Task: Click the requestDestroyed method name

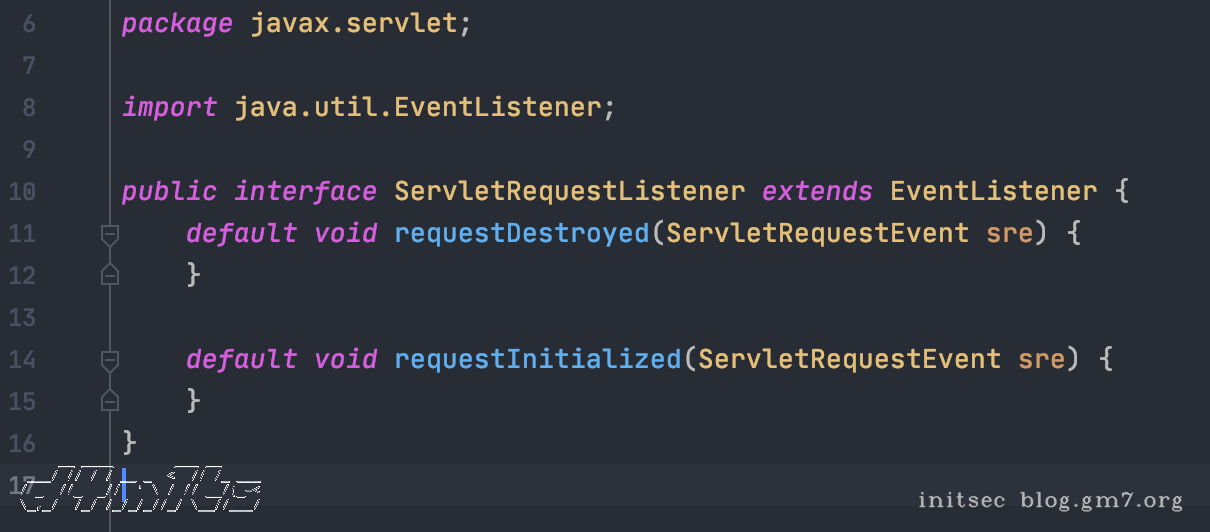Action: tap(521, 234)
